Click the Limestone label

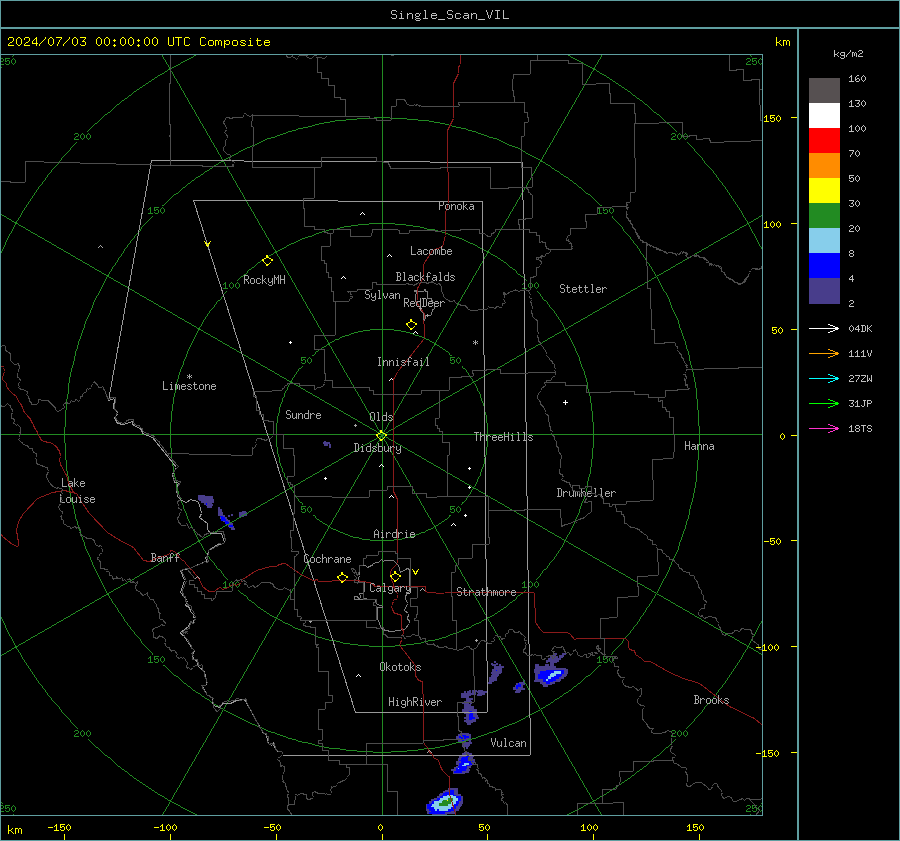click(x=189, y=386)
